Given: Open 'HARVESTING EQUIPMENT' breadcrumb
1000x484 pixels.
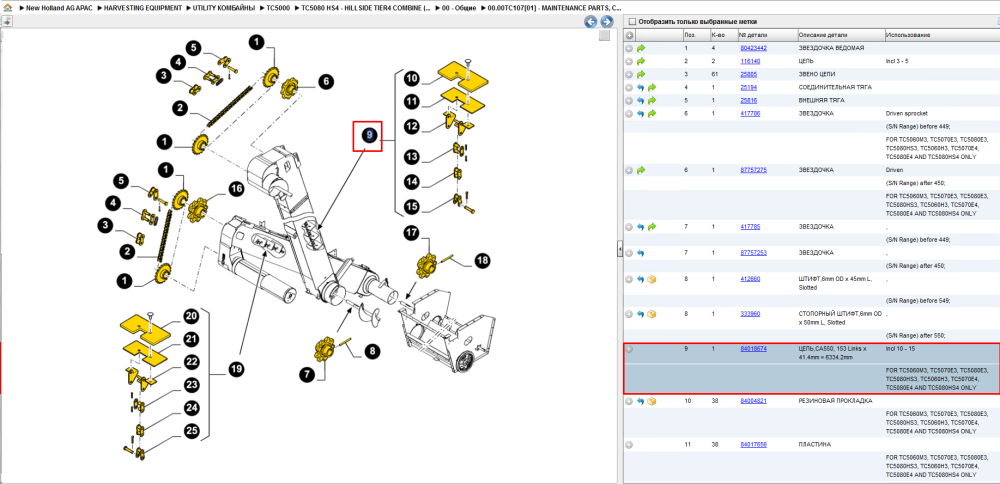Looking at the screenshot, I should [143, 8].
